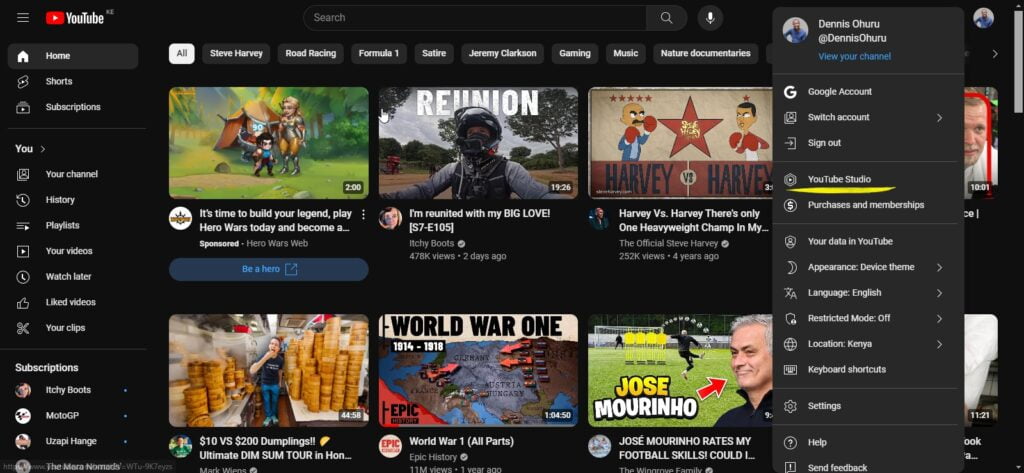
Task: Open Liked videos in sidebar
Action: 72,302
